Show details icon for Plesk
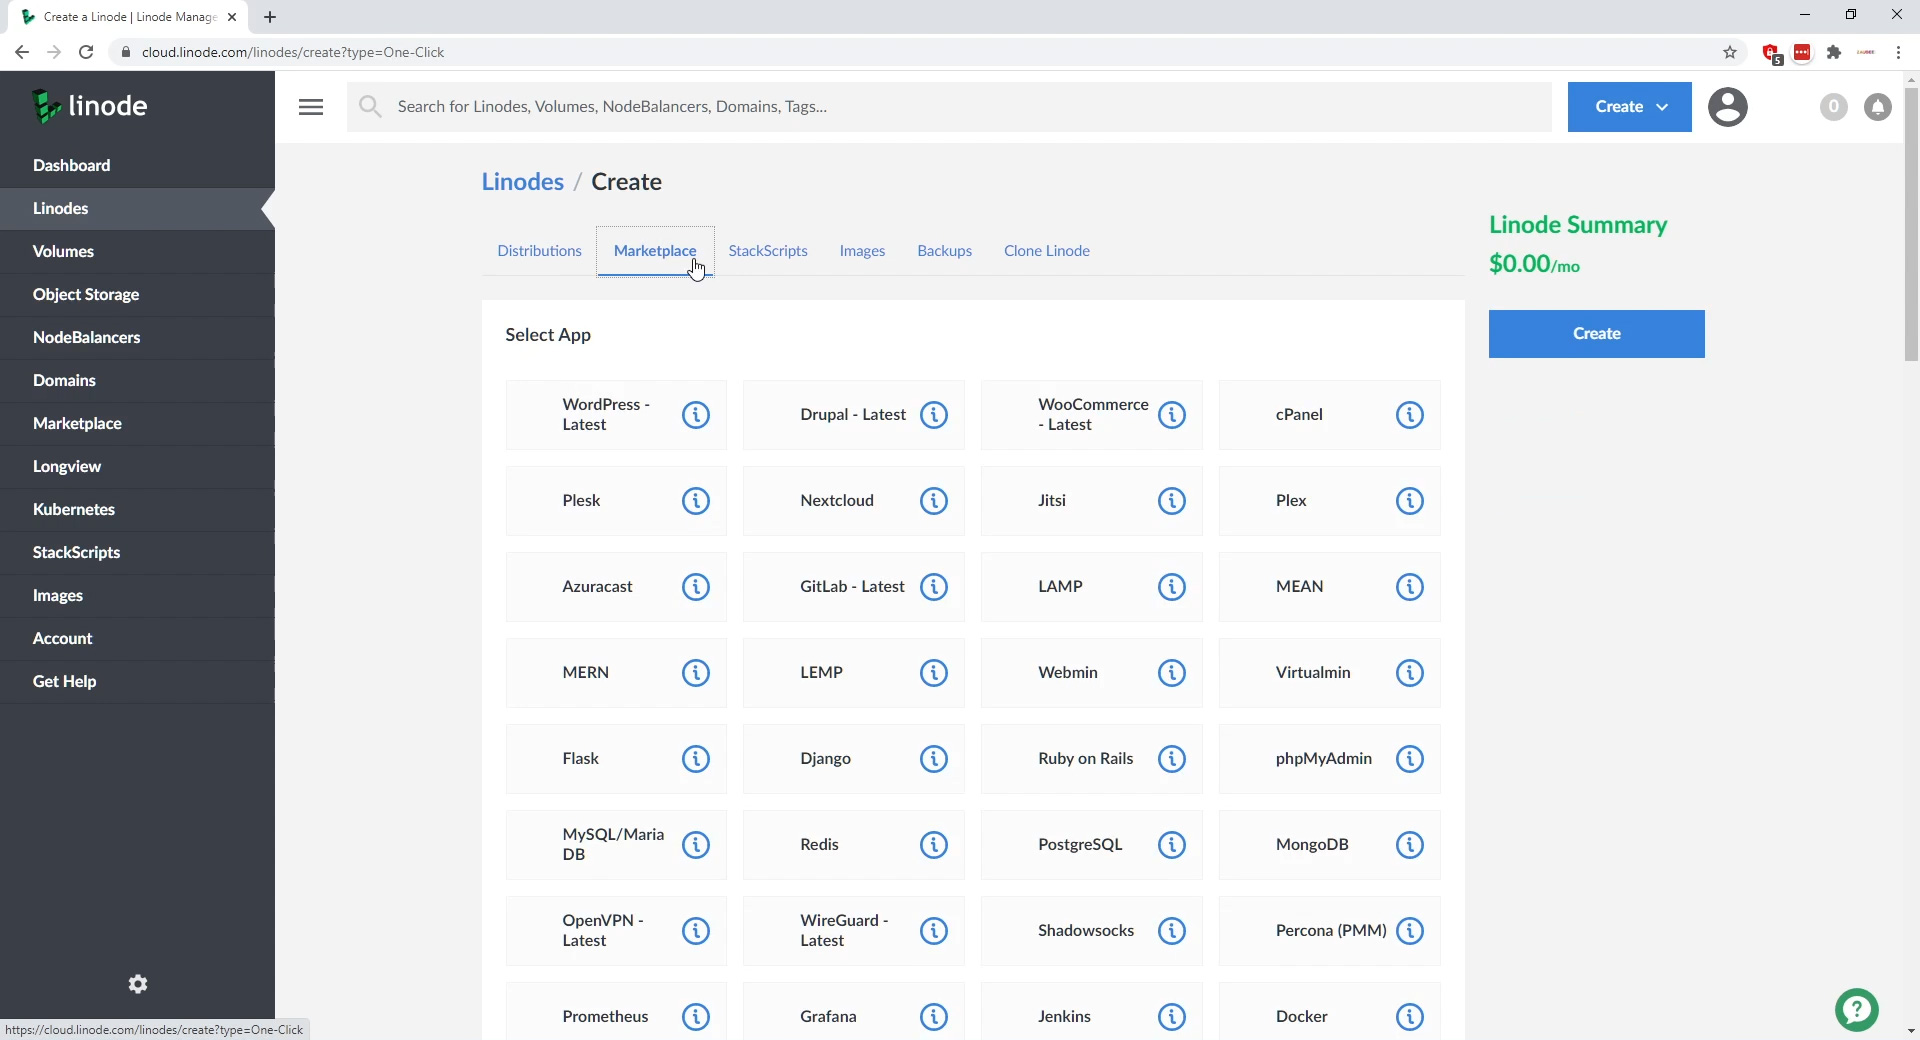1920x1040 pixels. (x=696, y=501)
